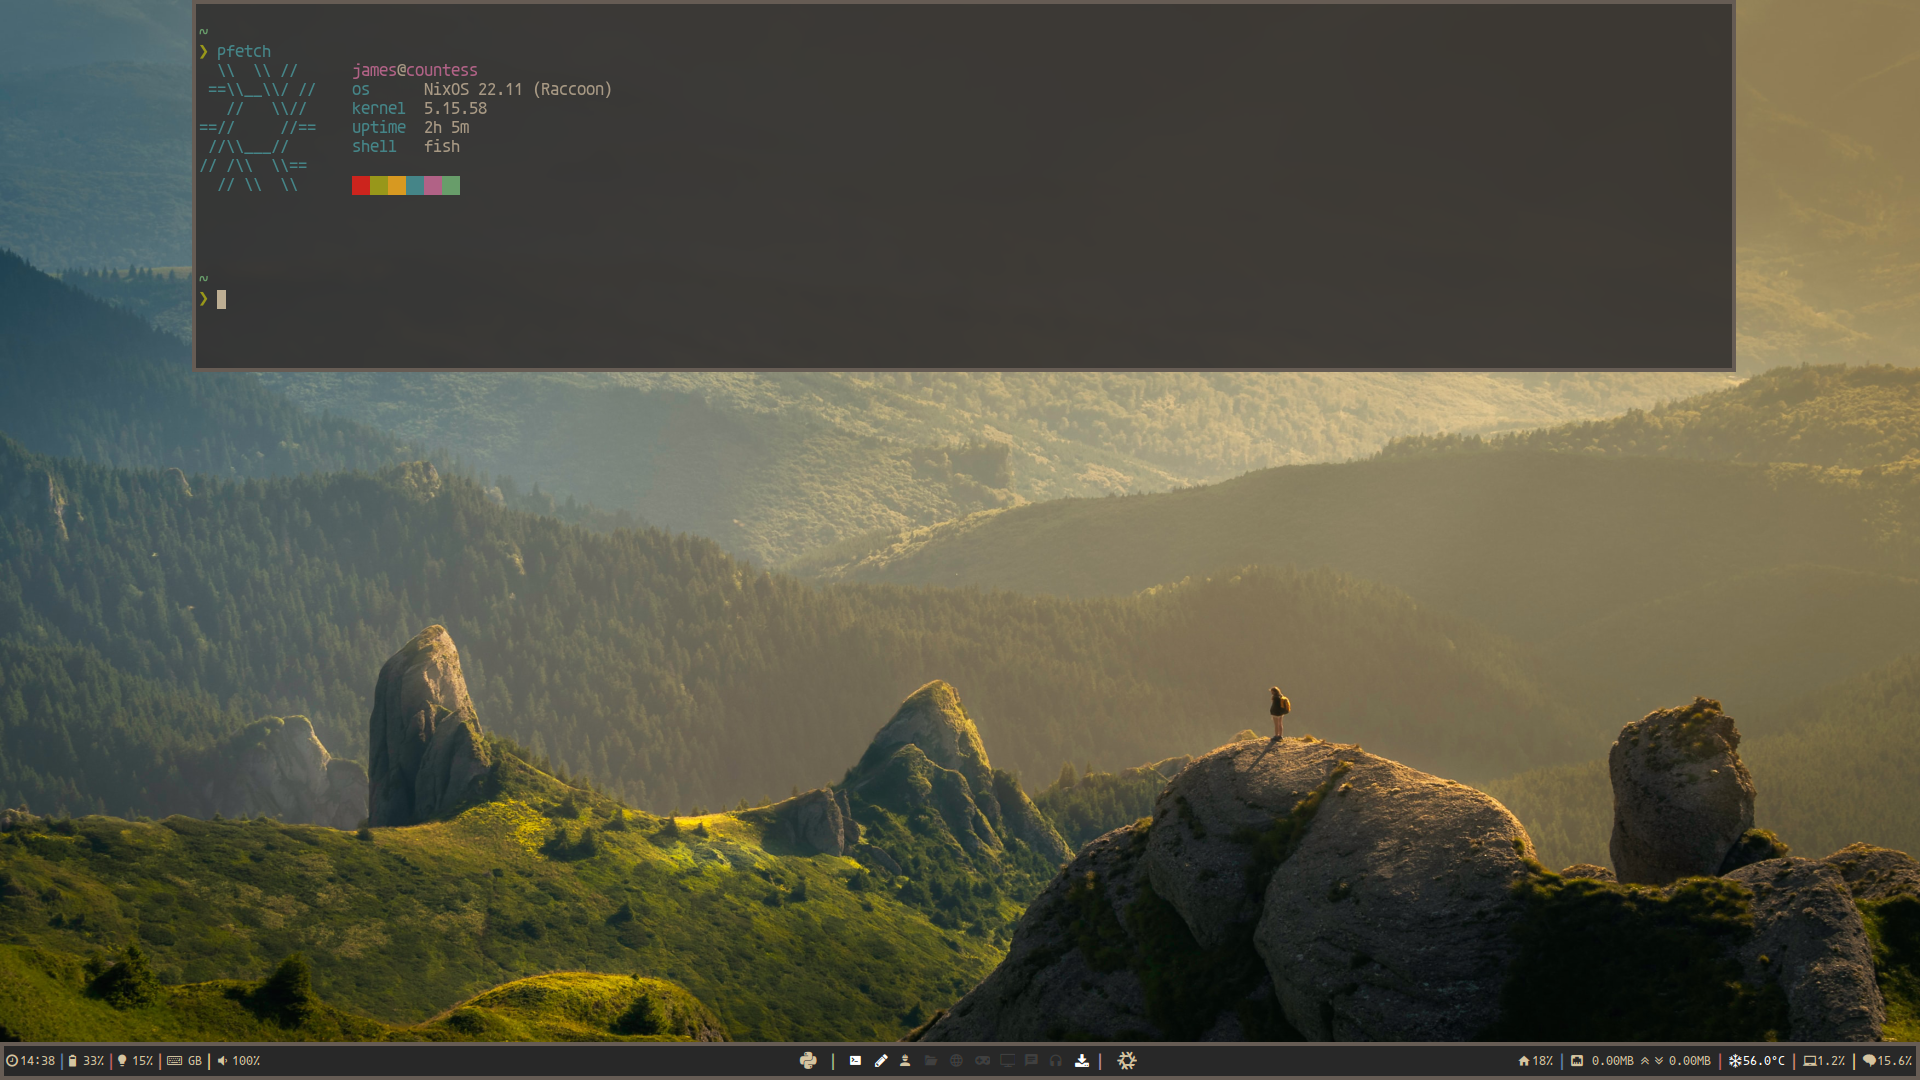Switch to the folder files workspace
The height and width of the screenshot is (1080, 1920).
(931, 1061)
